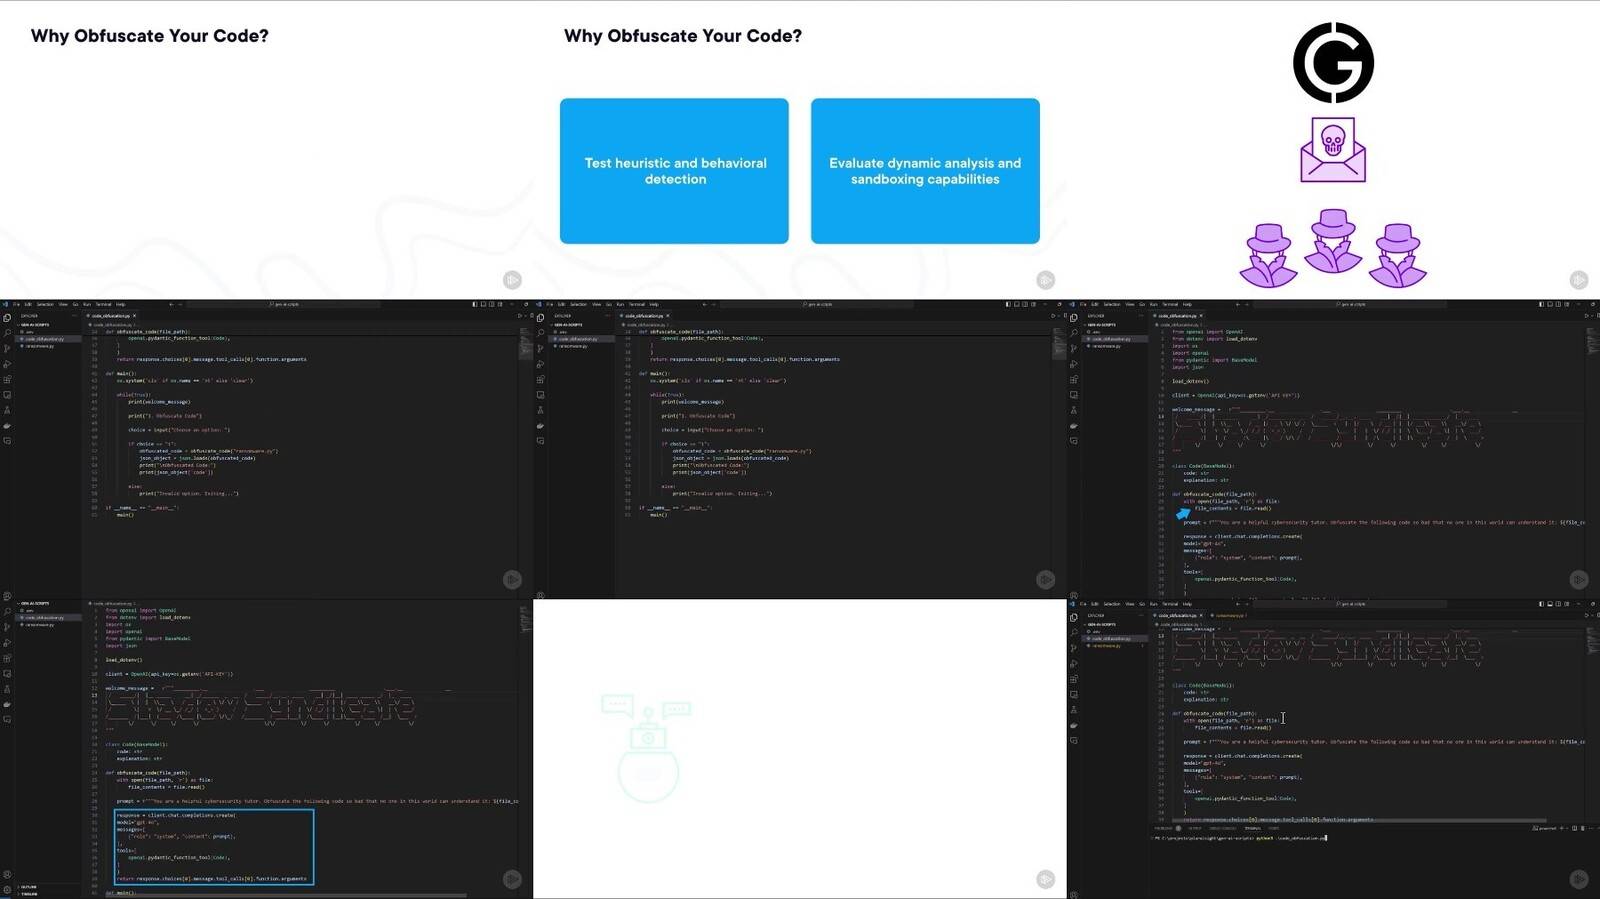Open Search icon in the blue-arrow VS Code frame
The height and width of the screenshot is (899, 1600).
click(1074, 333)
